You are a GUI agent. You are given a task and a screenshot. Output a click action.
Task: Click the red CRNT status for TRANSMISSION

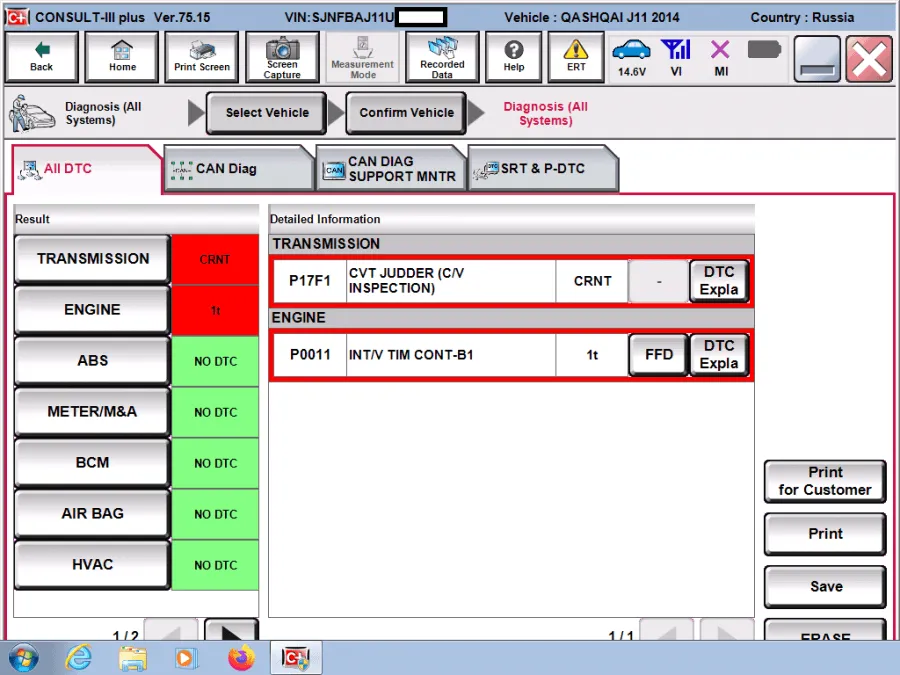click(215, 259)
